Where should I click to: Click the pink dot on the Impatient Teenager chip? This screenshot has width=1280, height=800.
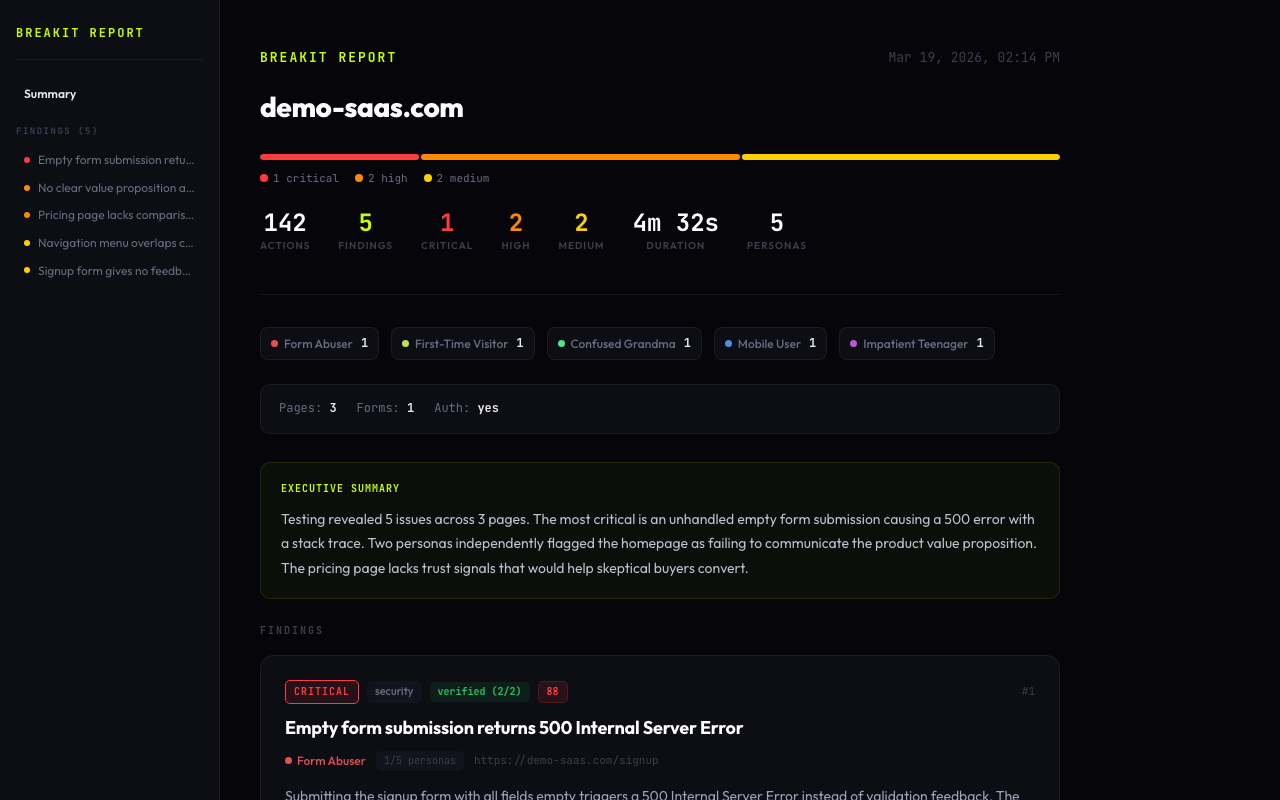point(852,343)
